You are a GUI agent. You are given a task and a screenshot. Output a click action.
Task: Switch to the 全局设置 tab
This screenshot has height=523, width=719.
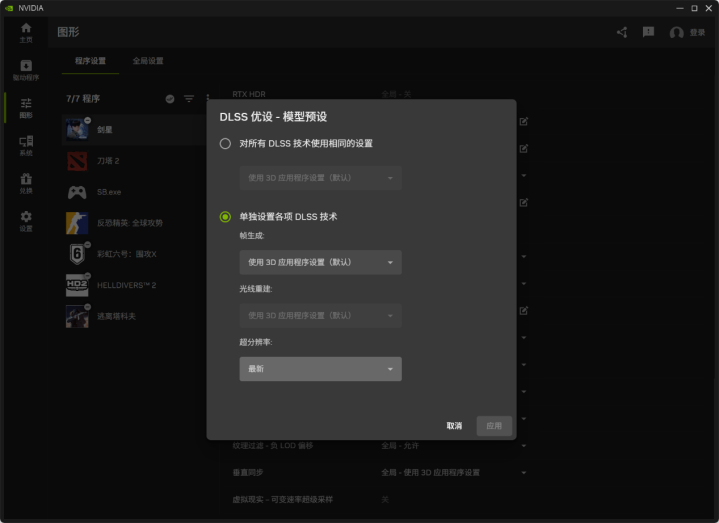(148, 61)
